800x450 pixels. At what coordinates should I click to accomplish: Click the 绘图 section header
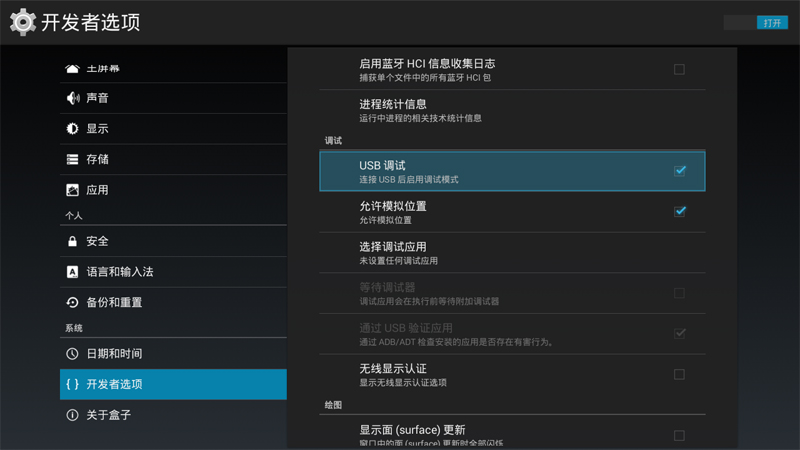(x=333, y=405)
